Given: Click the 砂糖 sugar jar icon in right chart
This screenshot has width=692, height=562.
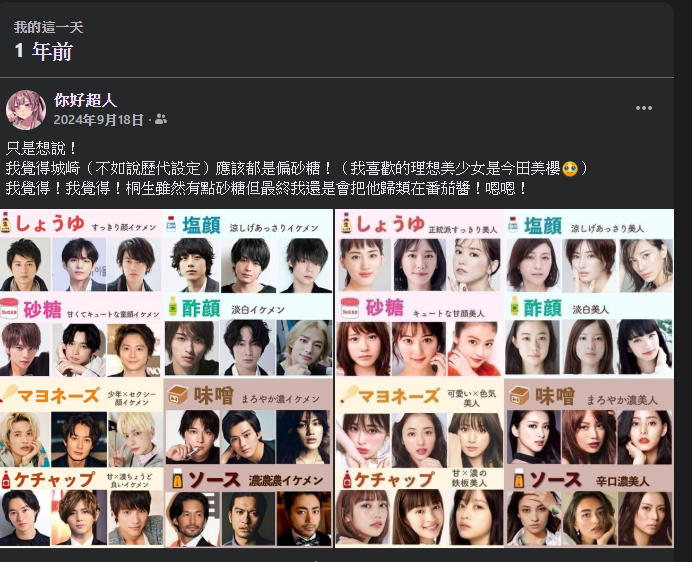Looking at the screenshot, I should coord(350,308).
